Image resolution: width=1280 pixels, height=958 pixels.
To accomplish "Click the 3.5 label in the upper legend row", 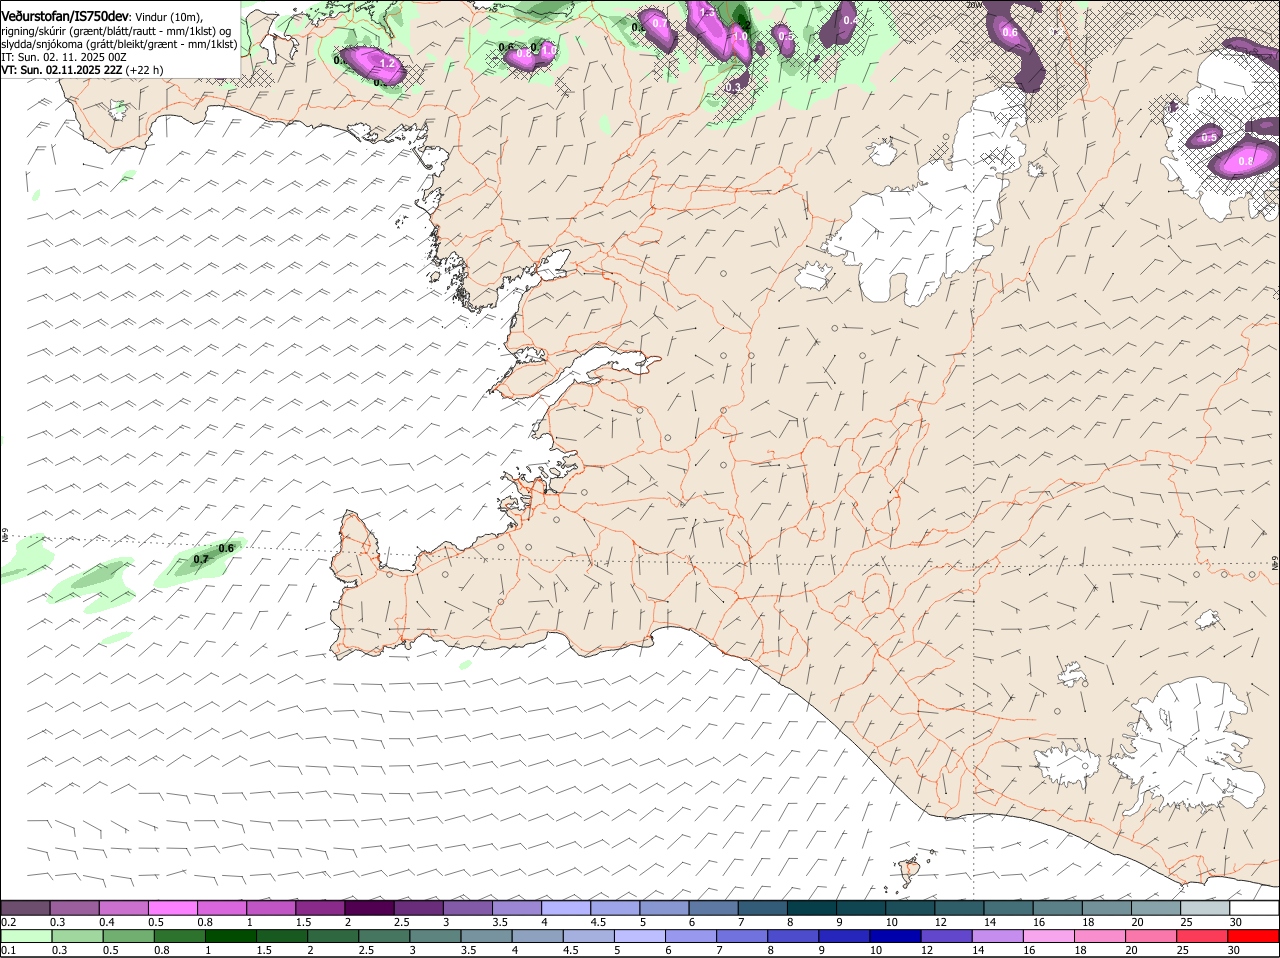I will point(499,922).
